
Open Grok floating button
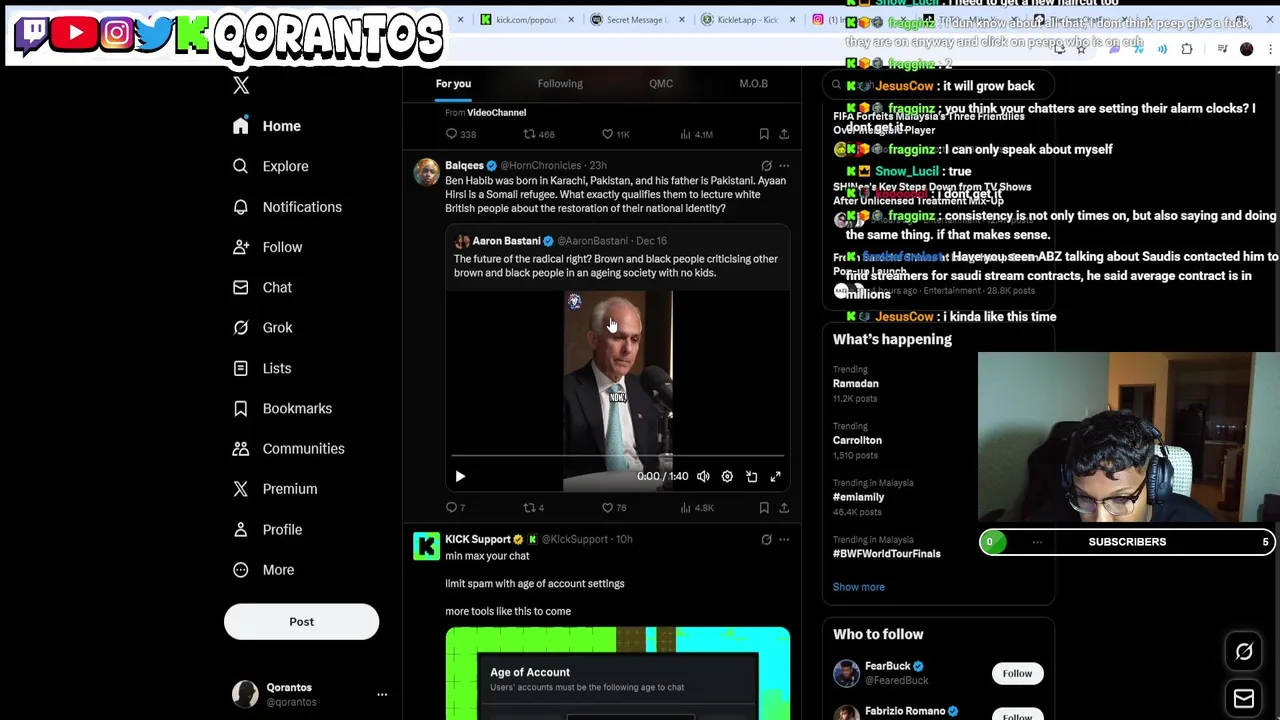click(1244, 652)
